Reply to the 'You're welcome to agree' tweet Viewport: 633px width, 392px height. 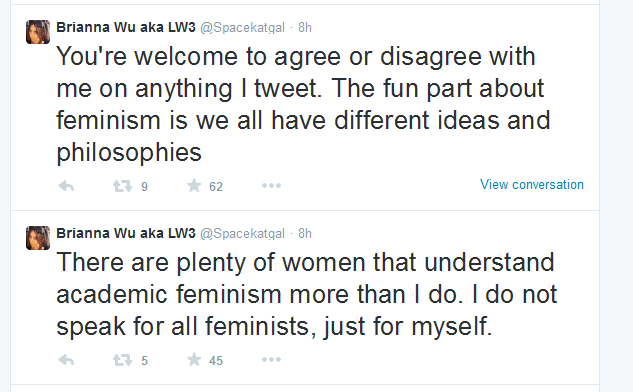(66, 186)
